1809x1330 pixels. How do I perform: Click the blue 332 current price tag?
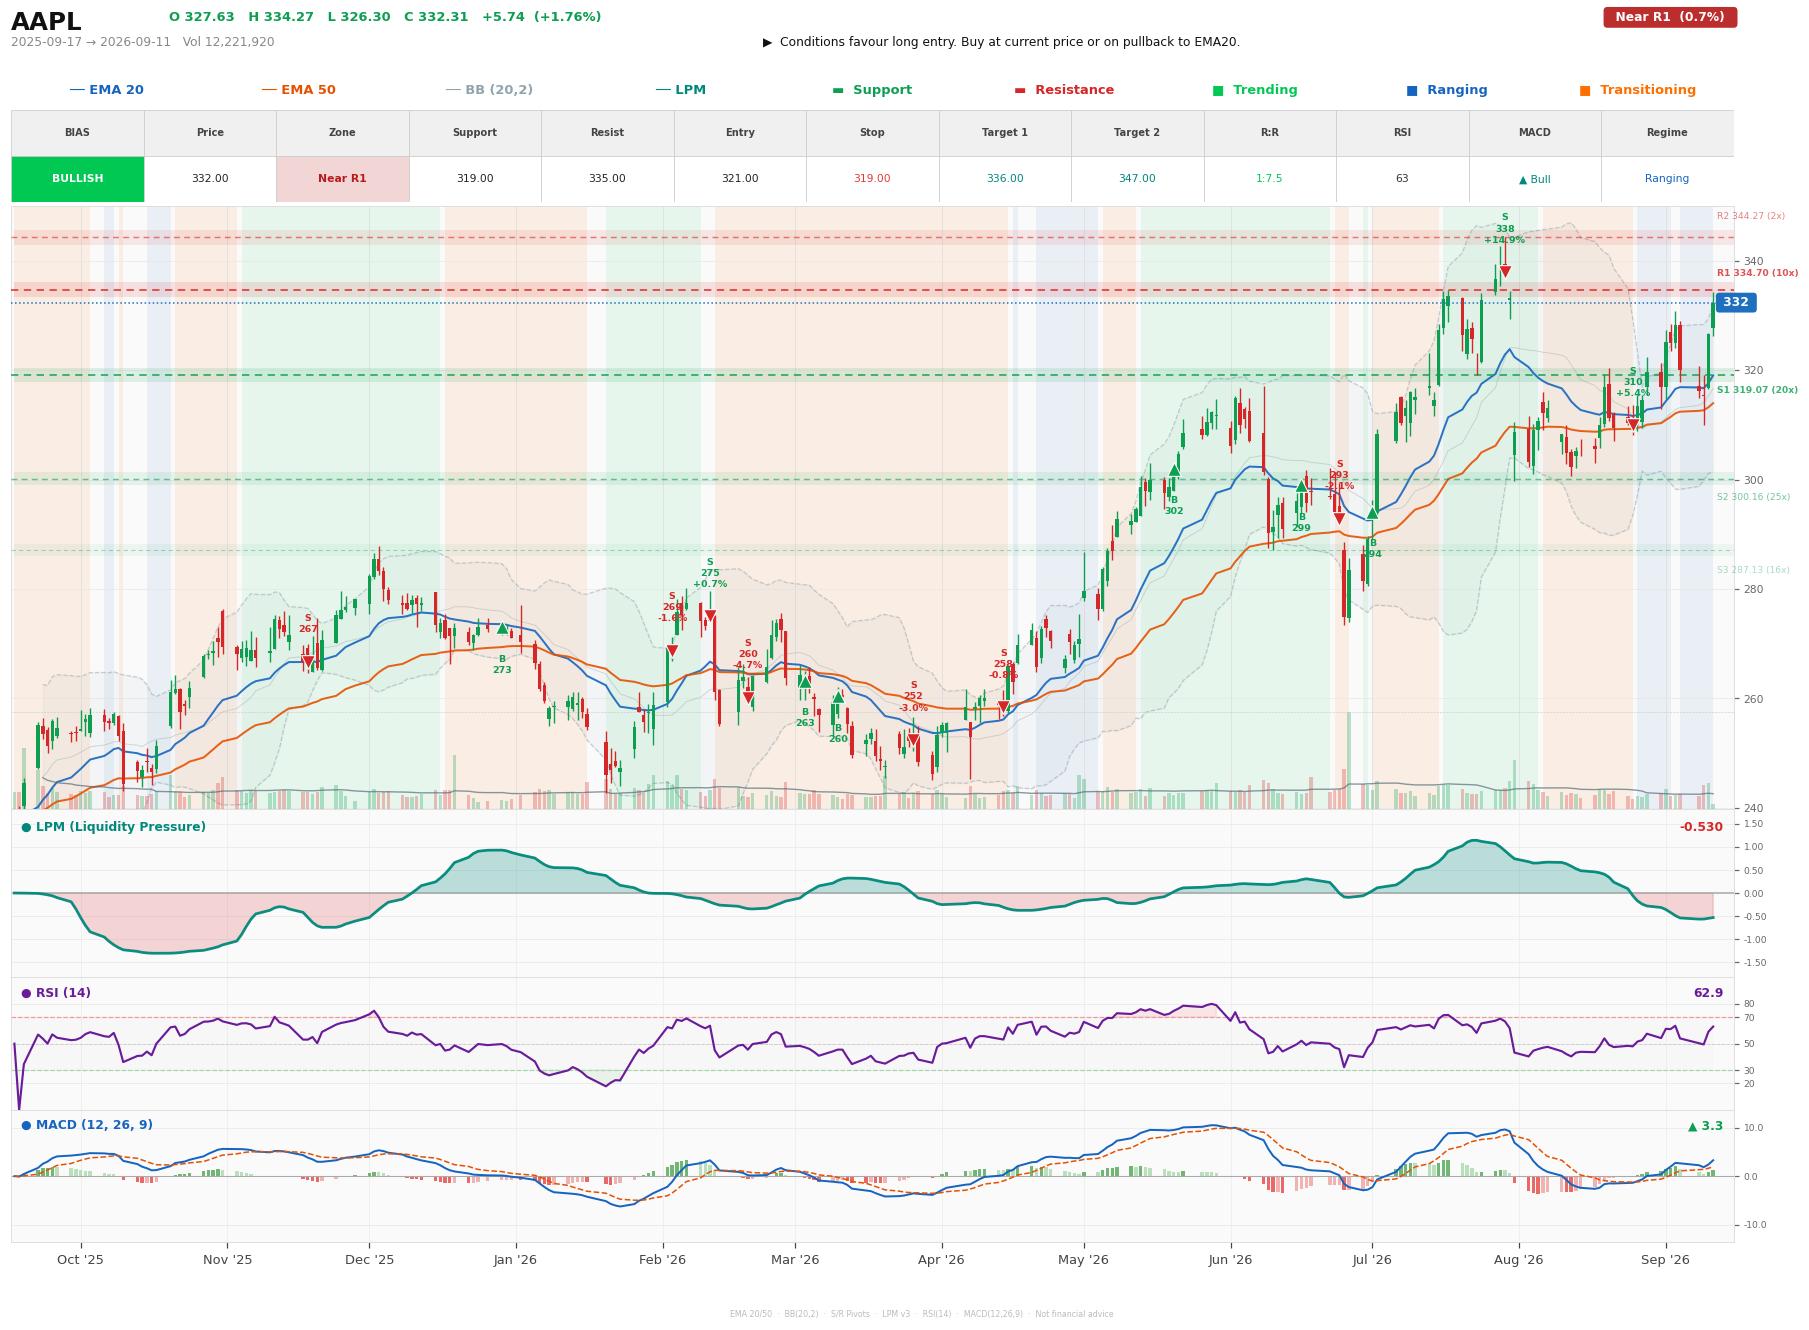tap(1735, 302)
